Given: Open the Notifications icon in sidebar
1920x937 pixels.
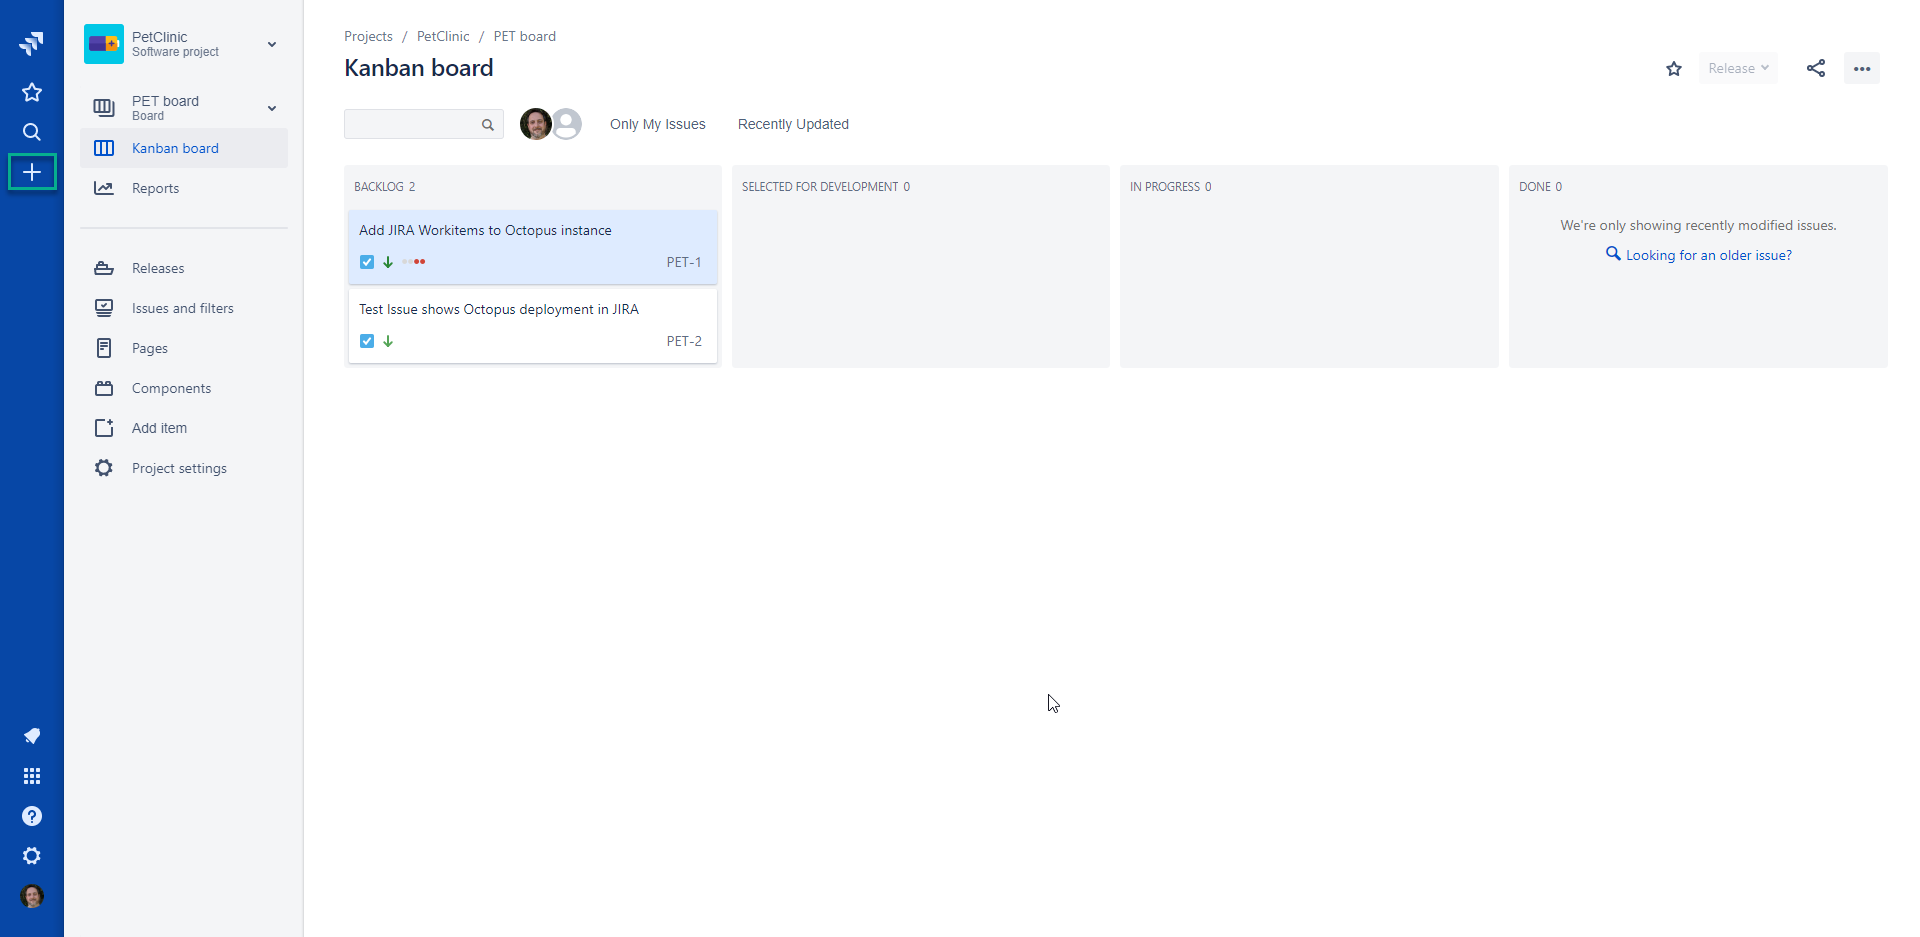Looking at the screenshot, I should coord(32,736).
